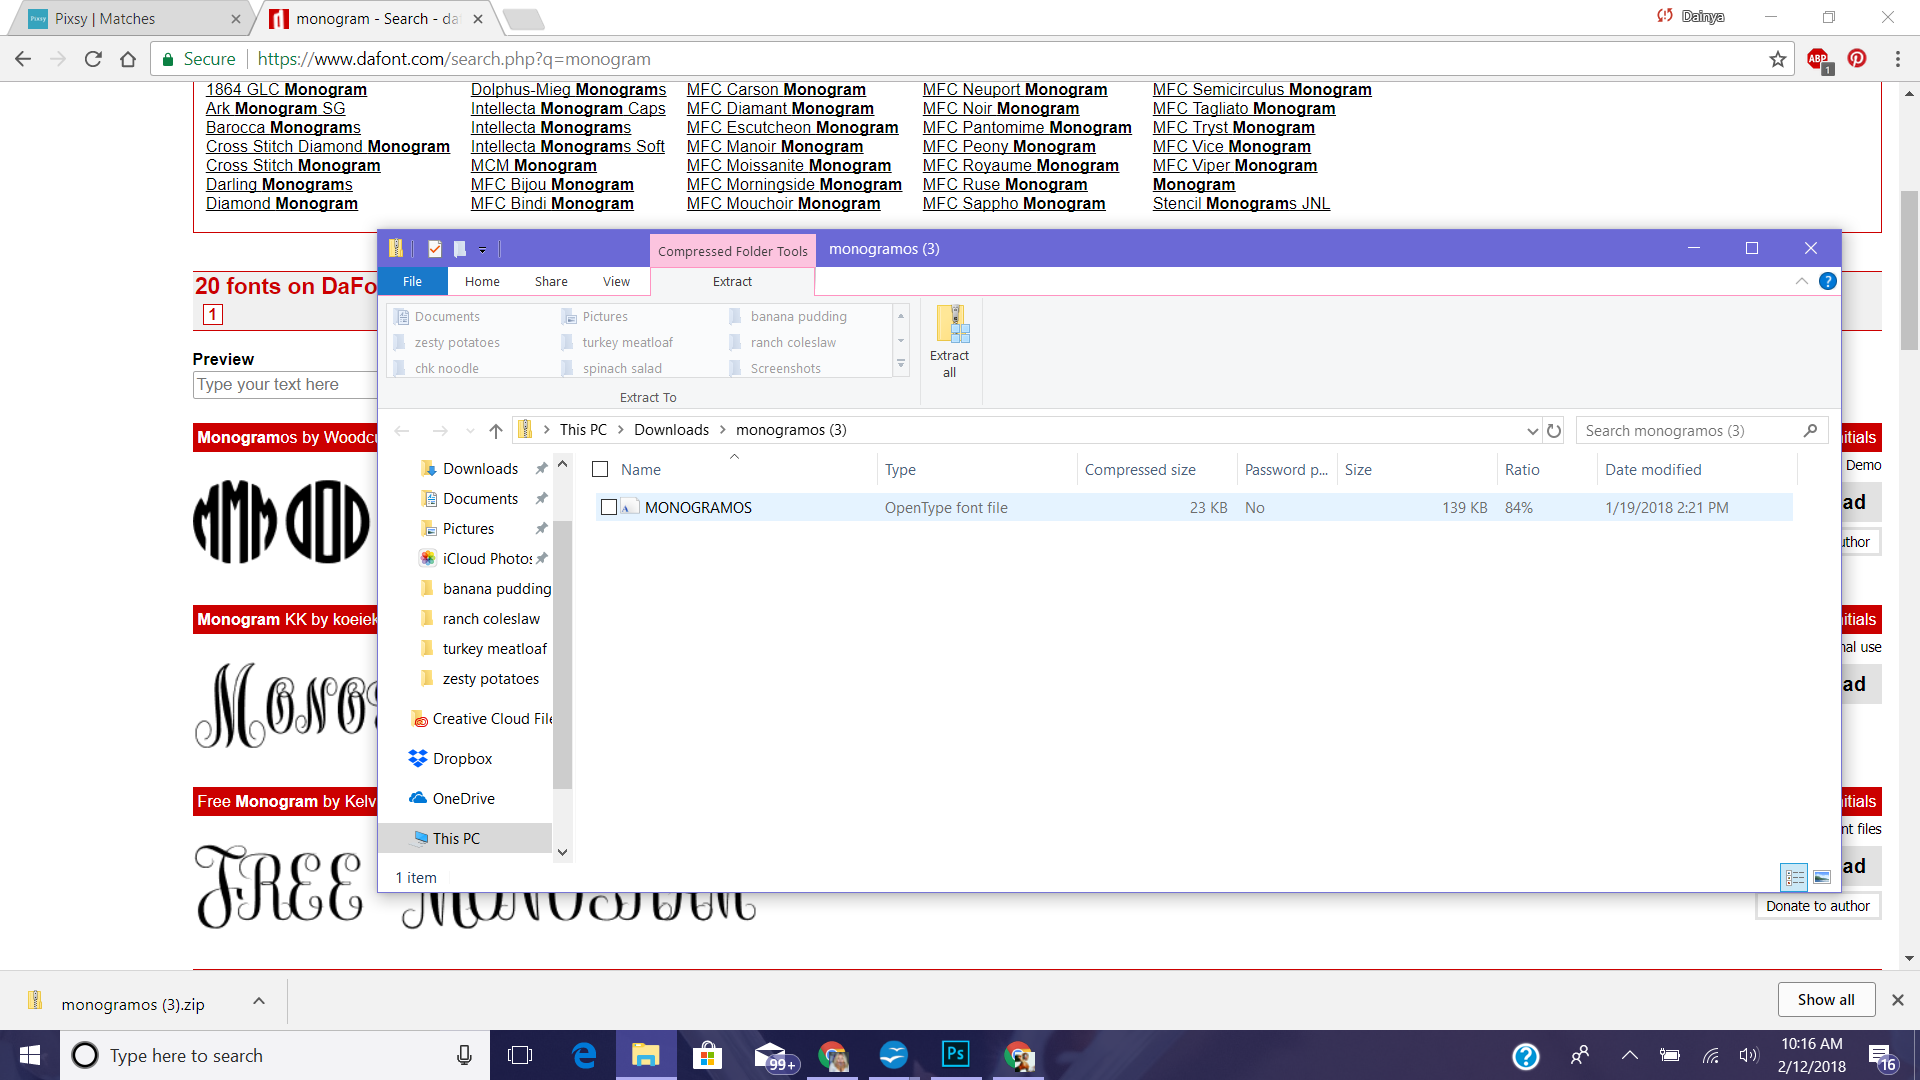
Task: Bookmark this page with the star icon
Action: pos(1778,59)
